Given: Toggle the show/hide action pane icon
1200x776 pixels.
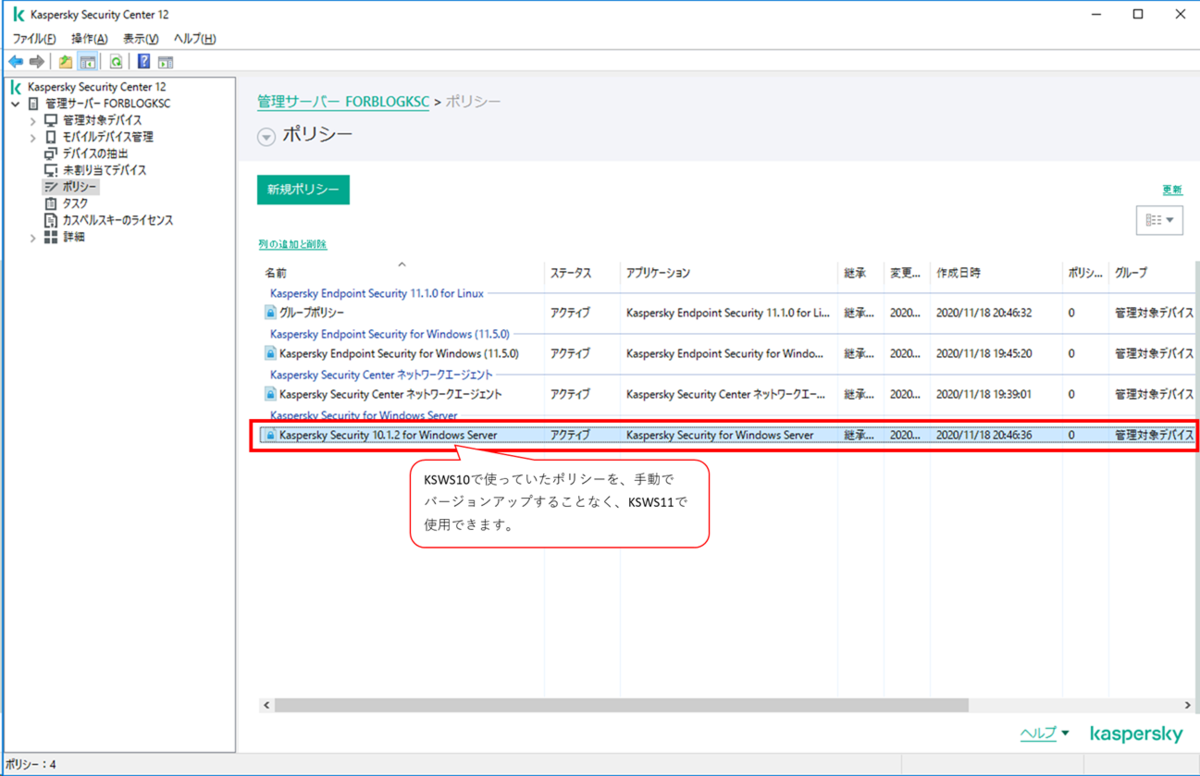Looking at the screenshot, I should [x=166, y=62].
